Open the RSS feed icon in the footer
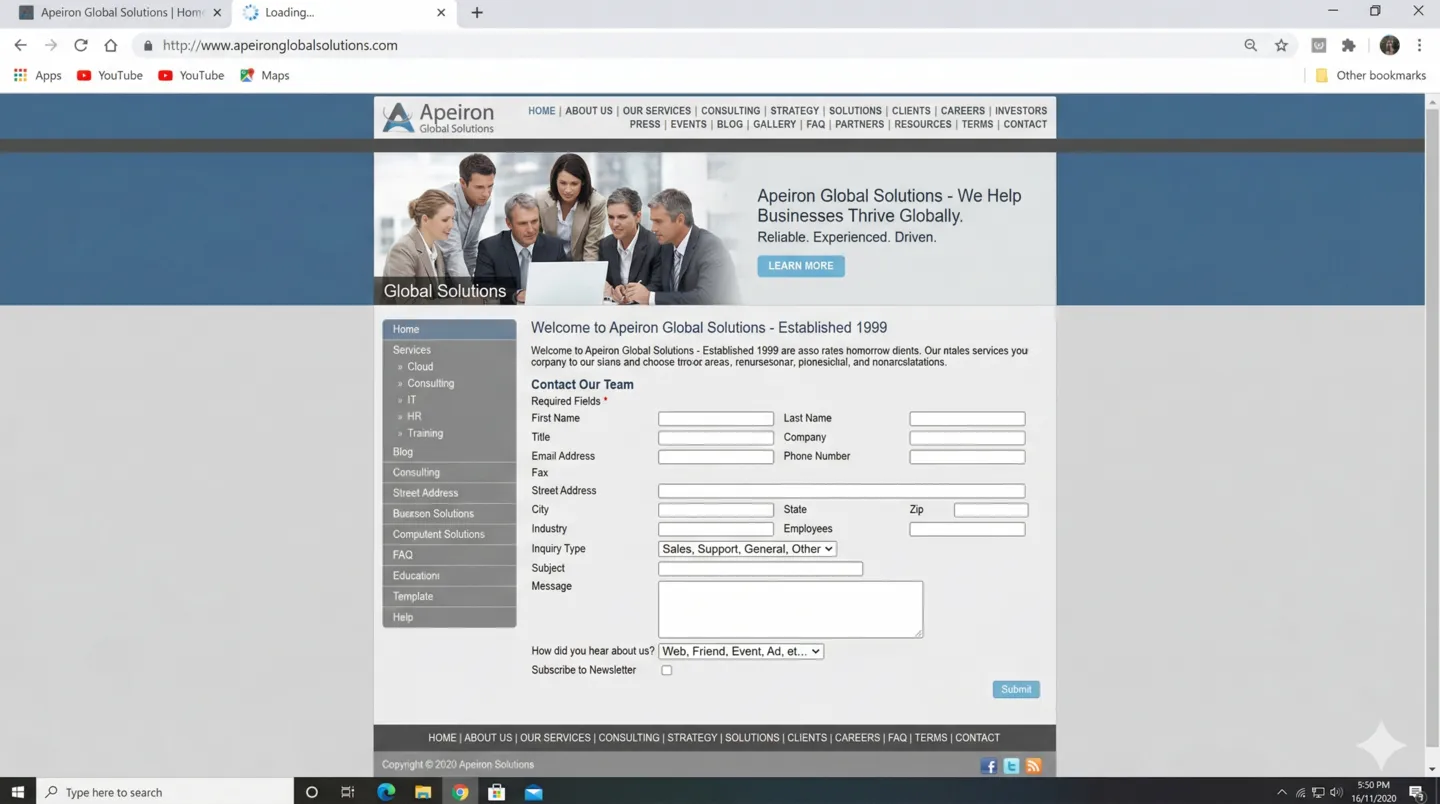Image resolution: width=1440 pixels, height=804 pixels. pyautogui.click(x=1033, y=765)
